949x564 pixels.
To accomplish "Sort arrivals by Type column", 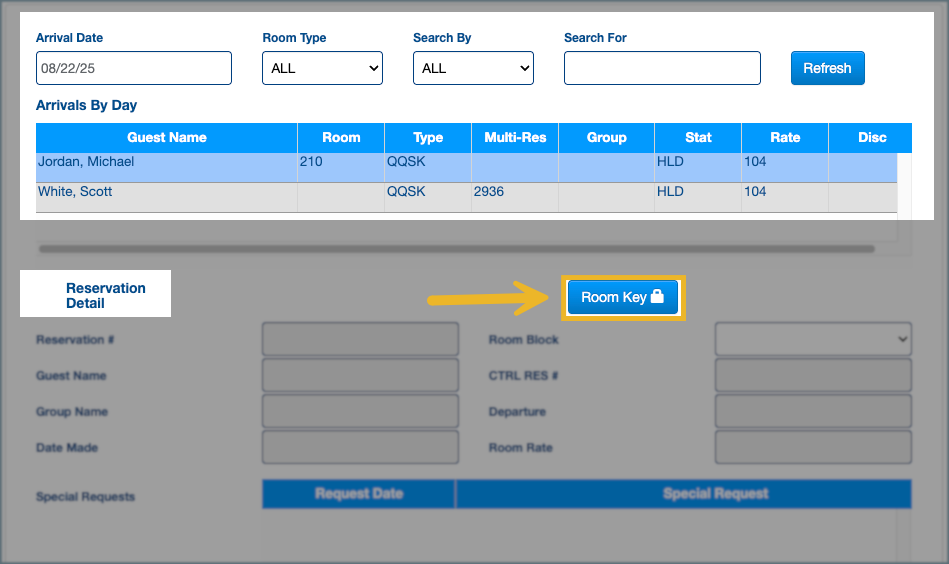I will tap(428, 138).
